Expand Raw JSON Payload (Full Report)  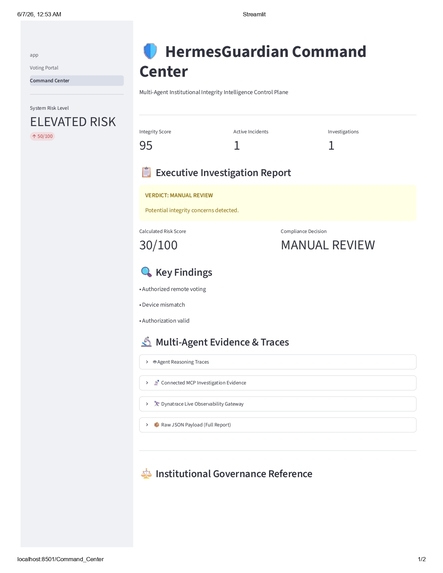pyautogui.click(x=277, y=425)
